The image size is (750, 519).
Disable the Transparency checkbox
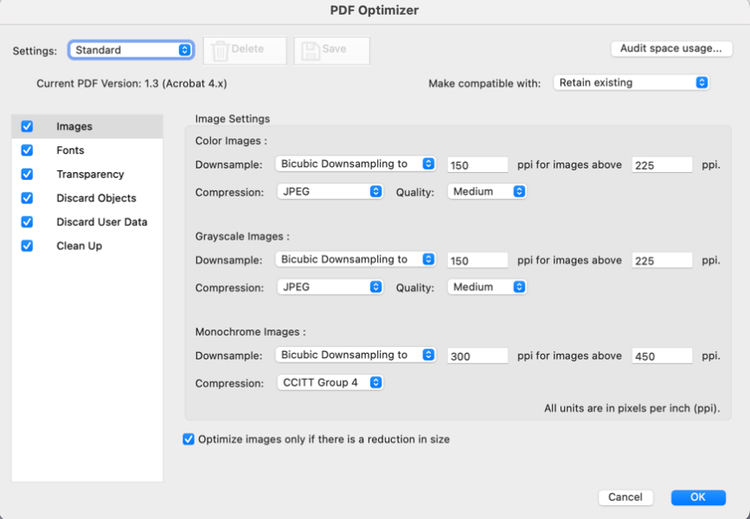27,174
